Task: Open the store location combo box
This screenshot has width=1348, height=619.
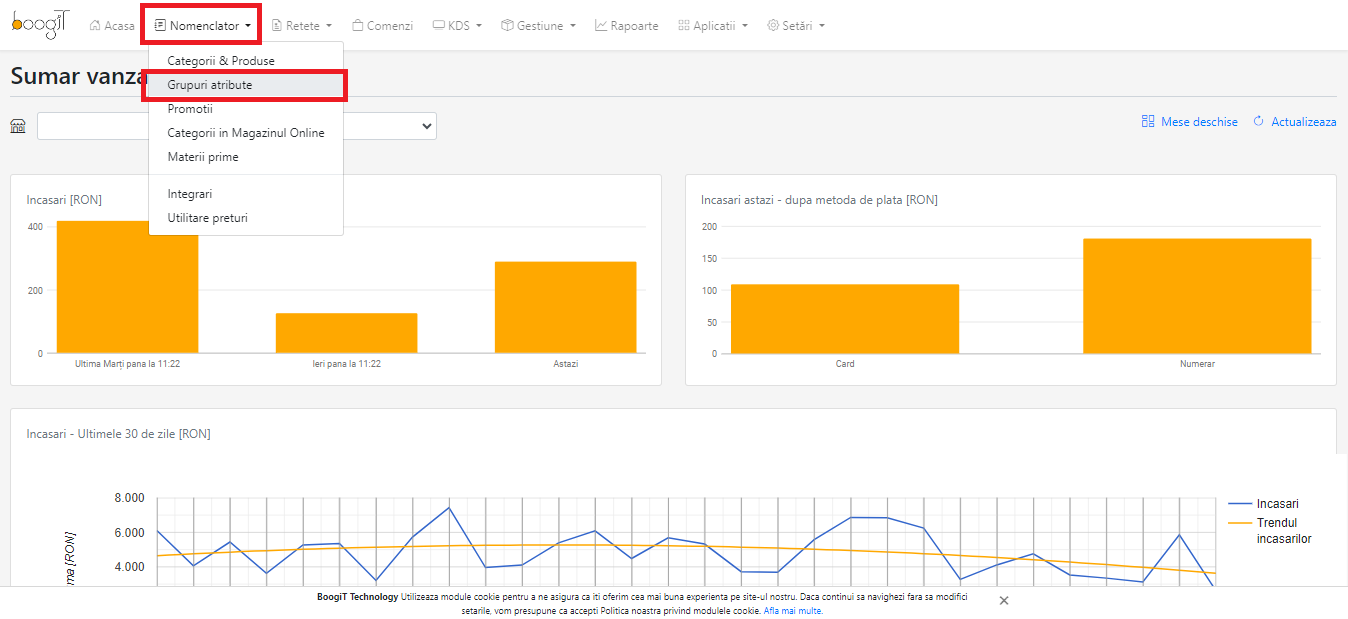Action: (237, 126)
